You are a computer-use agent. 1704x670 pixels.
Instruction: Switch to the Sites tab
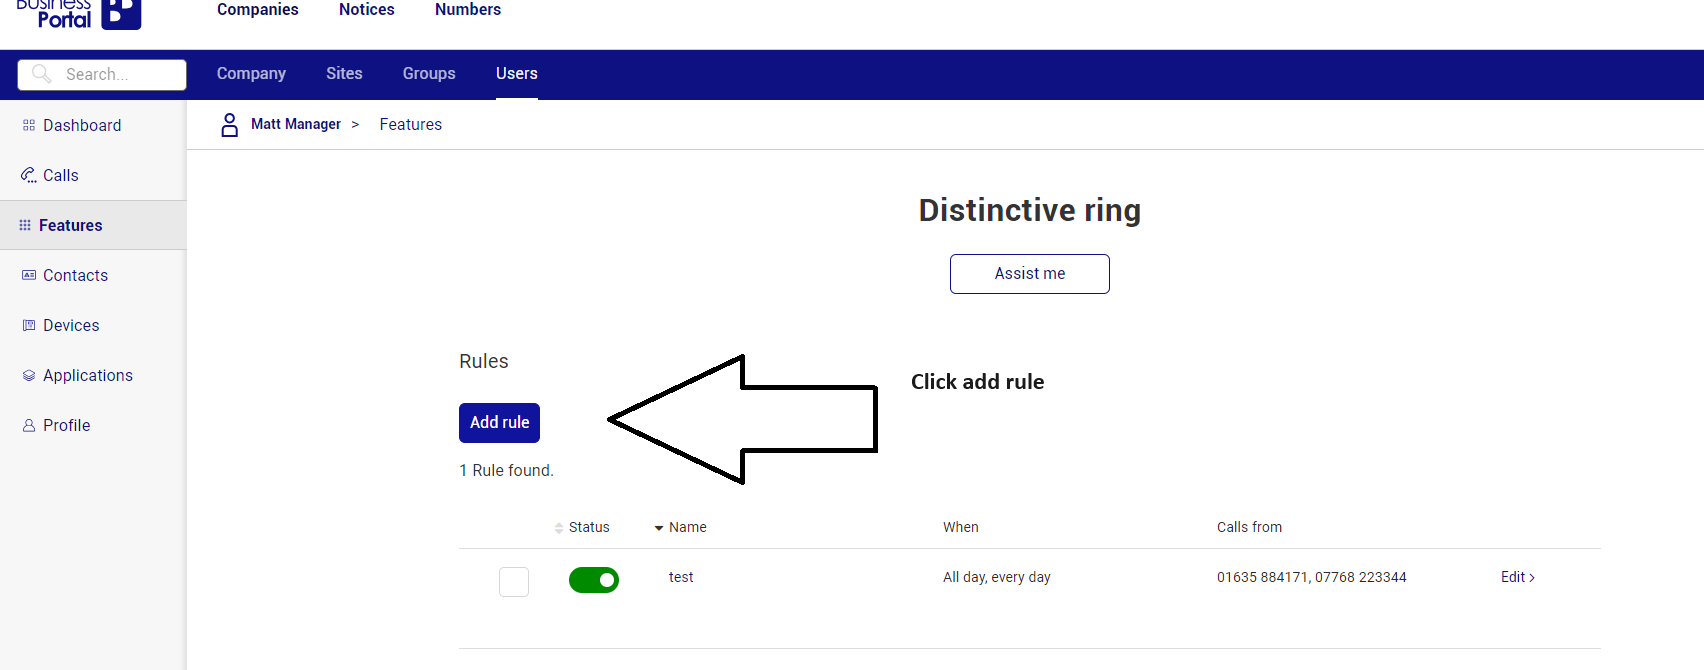[344, 73]
